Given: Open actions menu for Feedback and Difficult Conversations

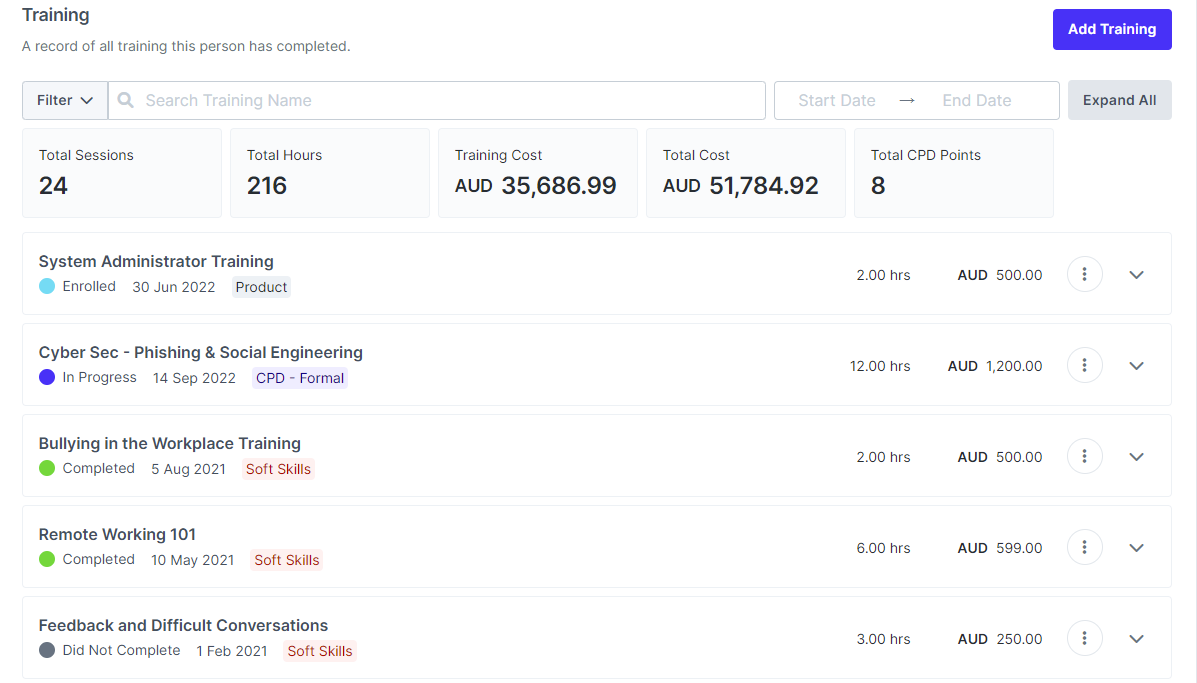Looking at the screenshot, I should (1084, 638).
